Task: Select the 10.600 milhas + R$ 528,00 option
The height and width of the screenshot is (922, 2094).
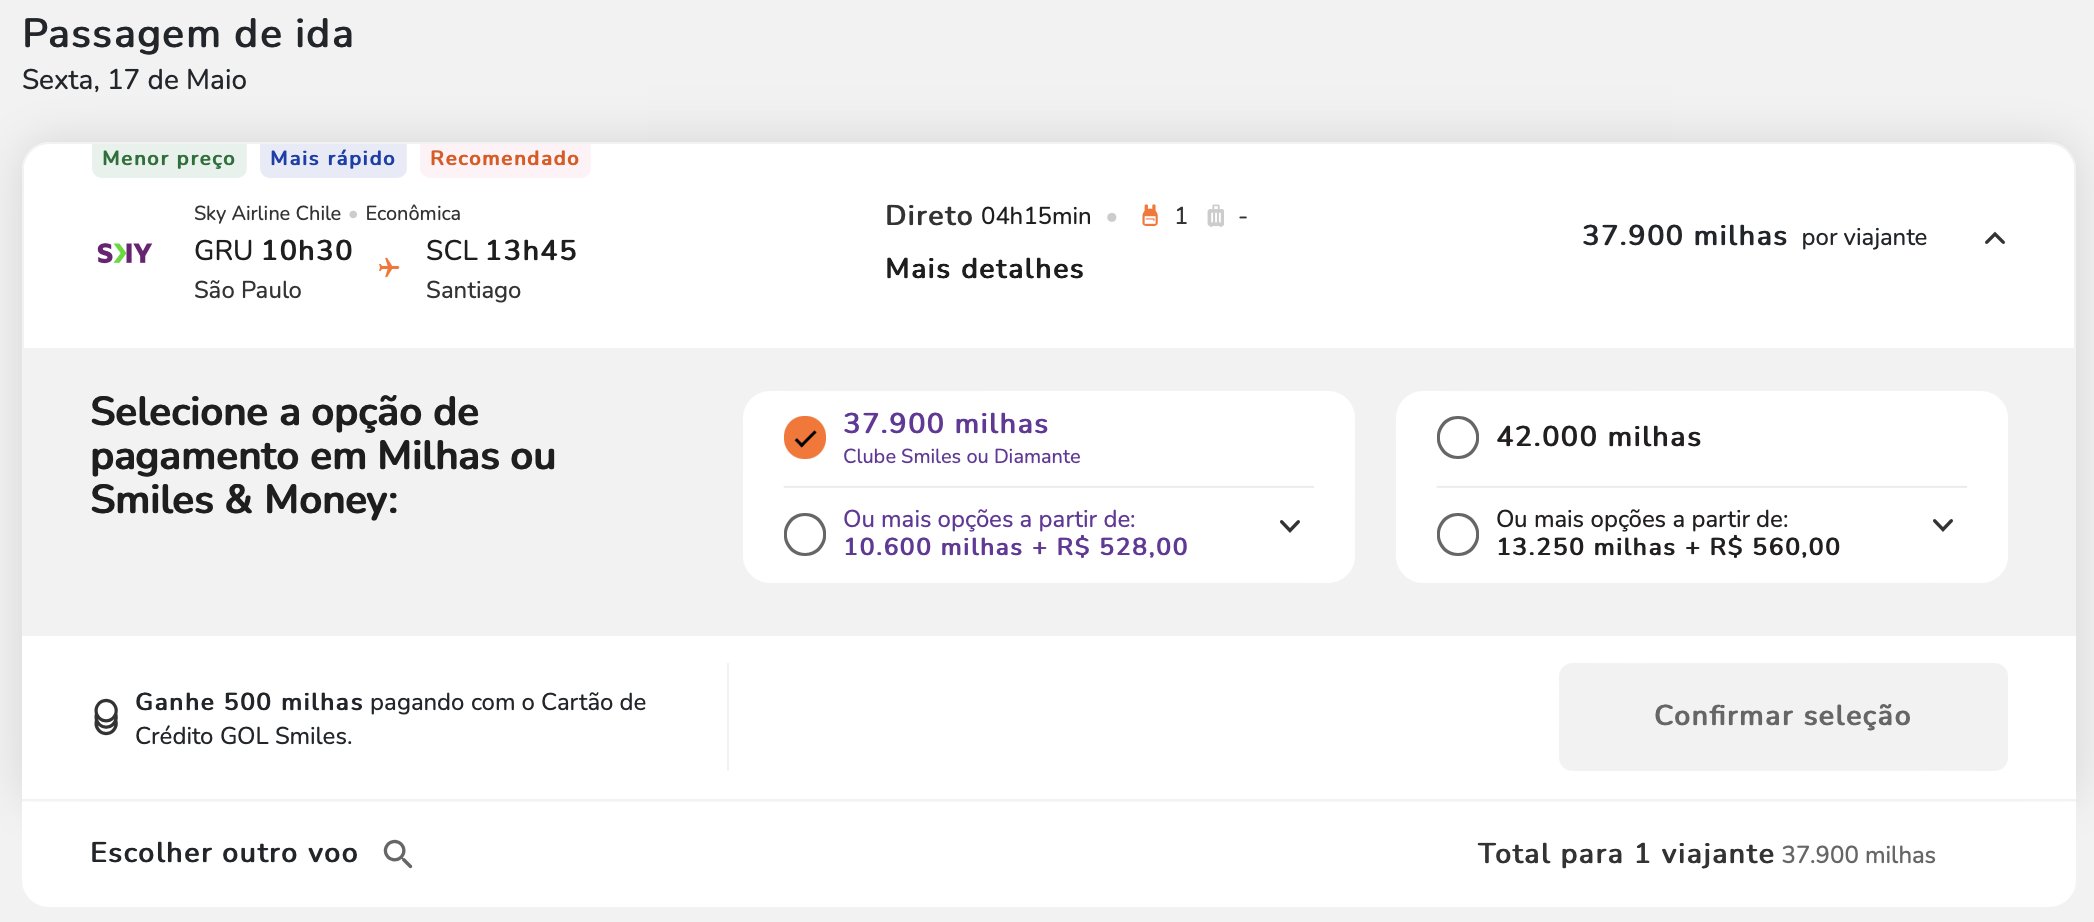Action: [x=805, y=534]
